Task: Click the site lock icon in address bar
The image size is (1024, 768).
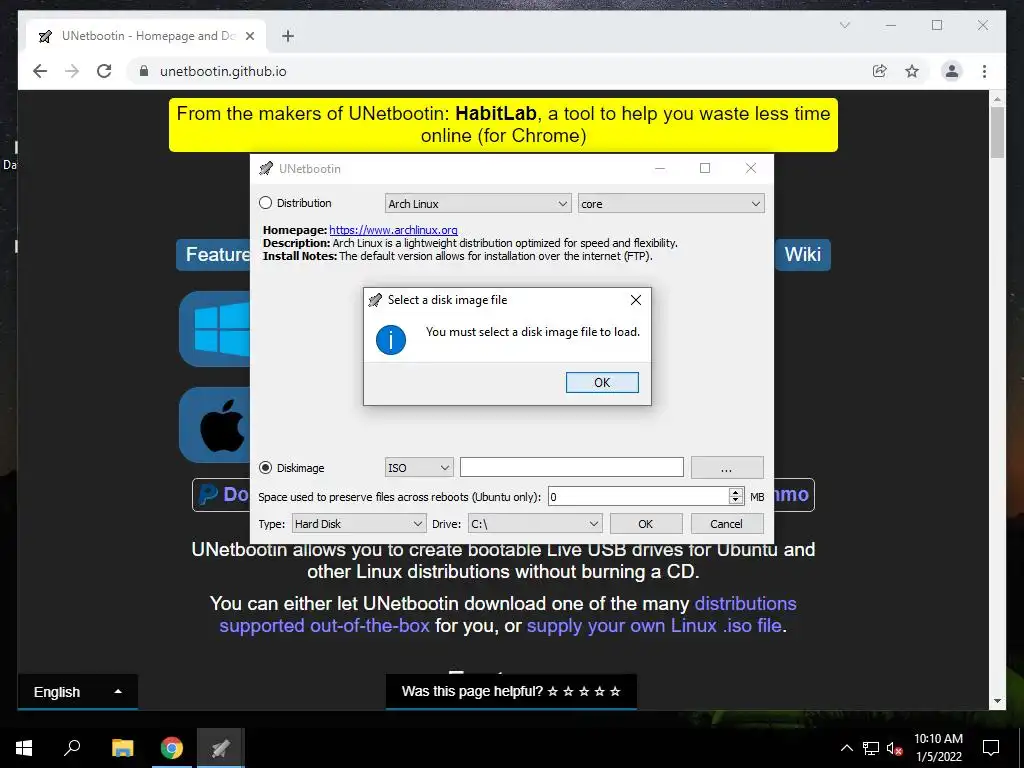Action: 144,71
